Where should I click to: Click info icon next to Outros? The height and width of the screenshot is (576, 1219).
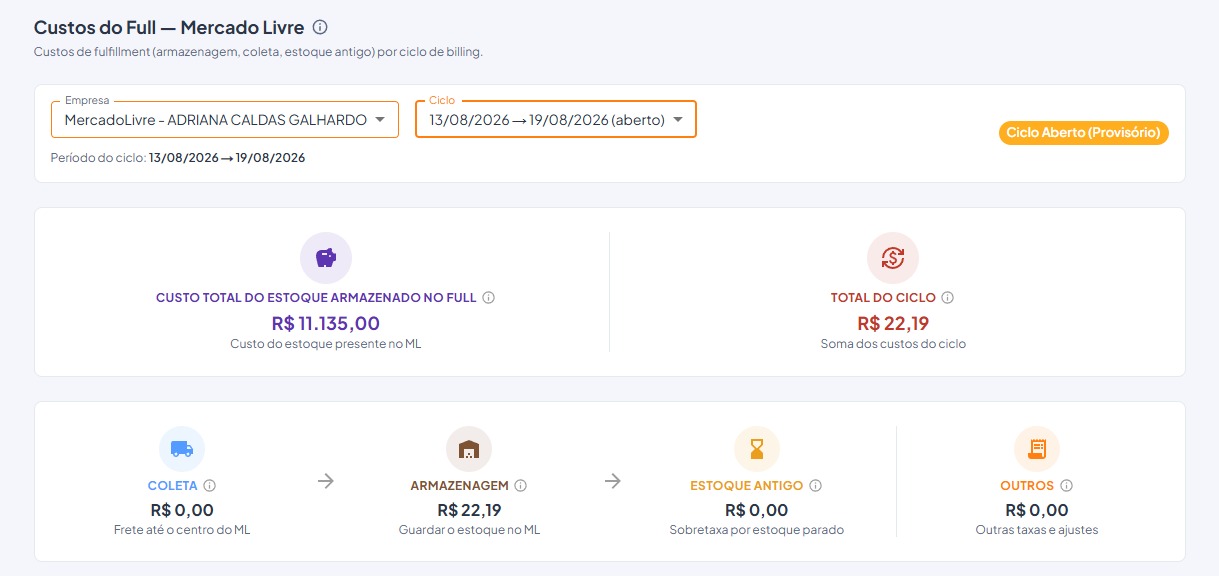coord(1066,486)
